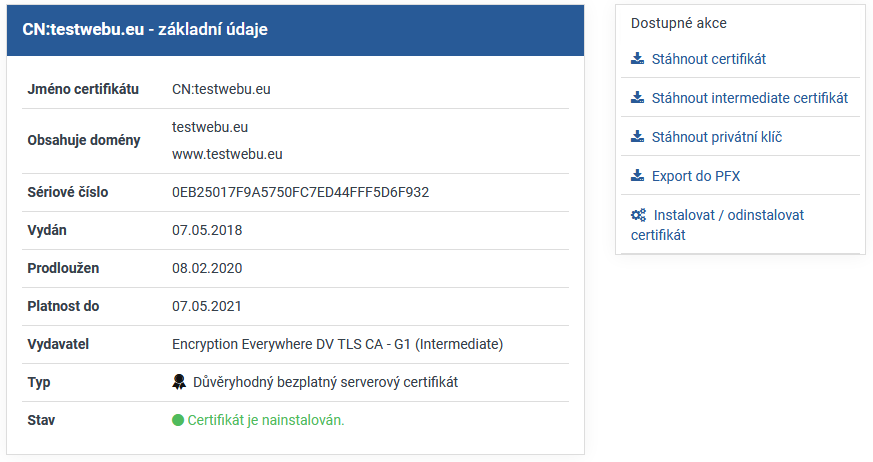The image size is (873, 462).
Task: Click the testwebu.eu domain entry
Action: pyautogui.click(x=210, y=127)
